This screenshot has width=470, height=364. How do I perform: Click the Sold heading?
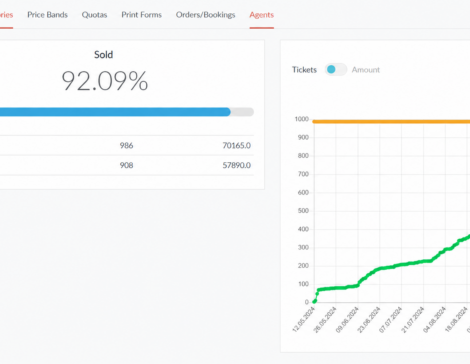[103, 55]
